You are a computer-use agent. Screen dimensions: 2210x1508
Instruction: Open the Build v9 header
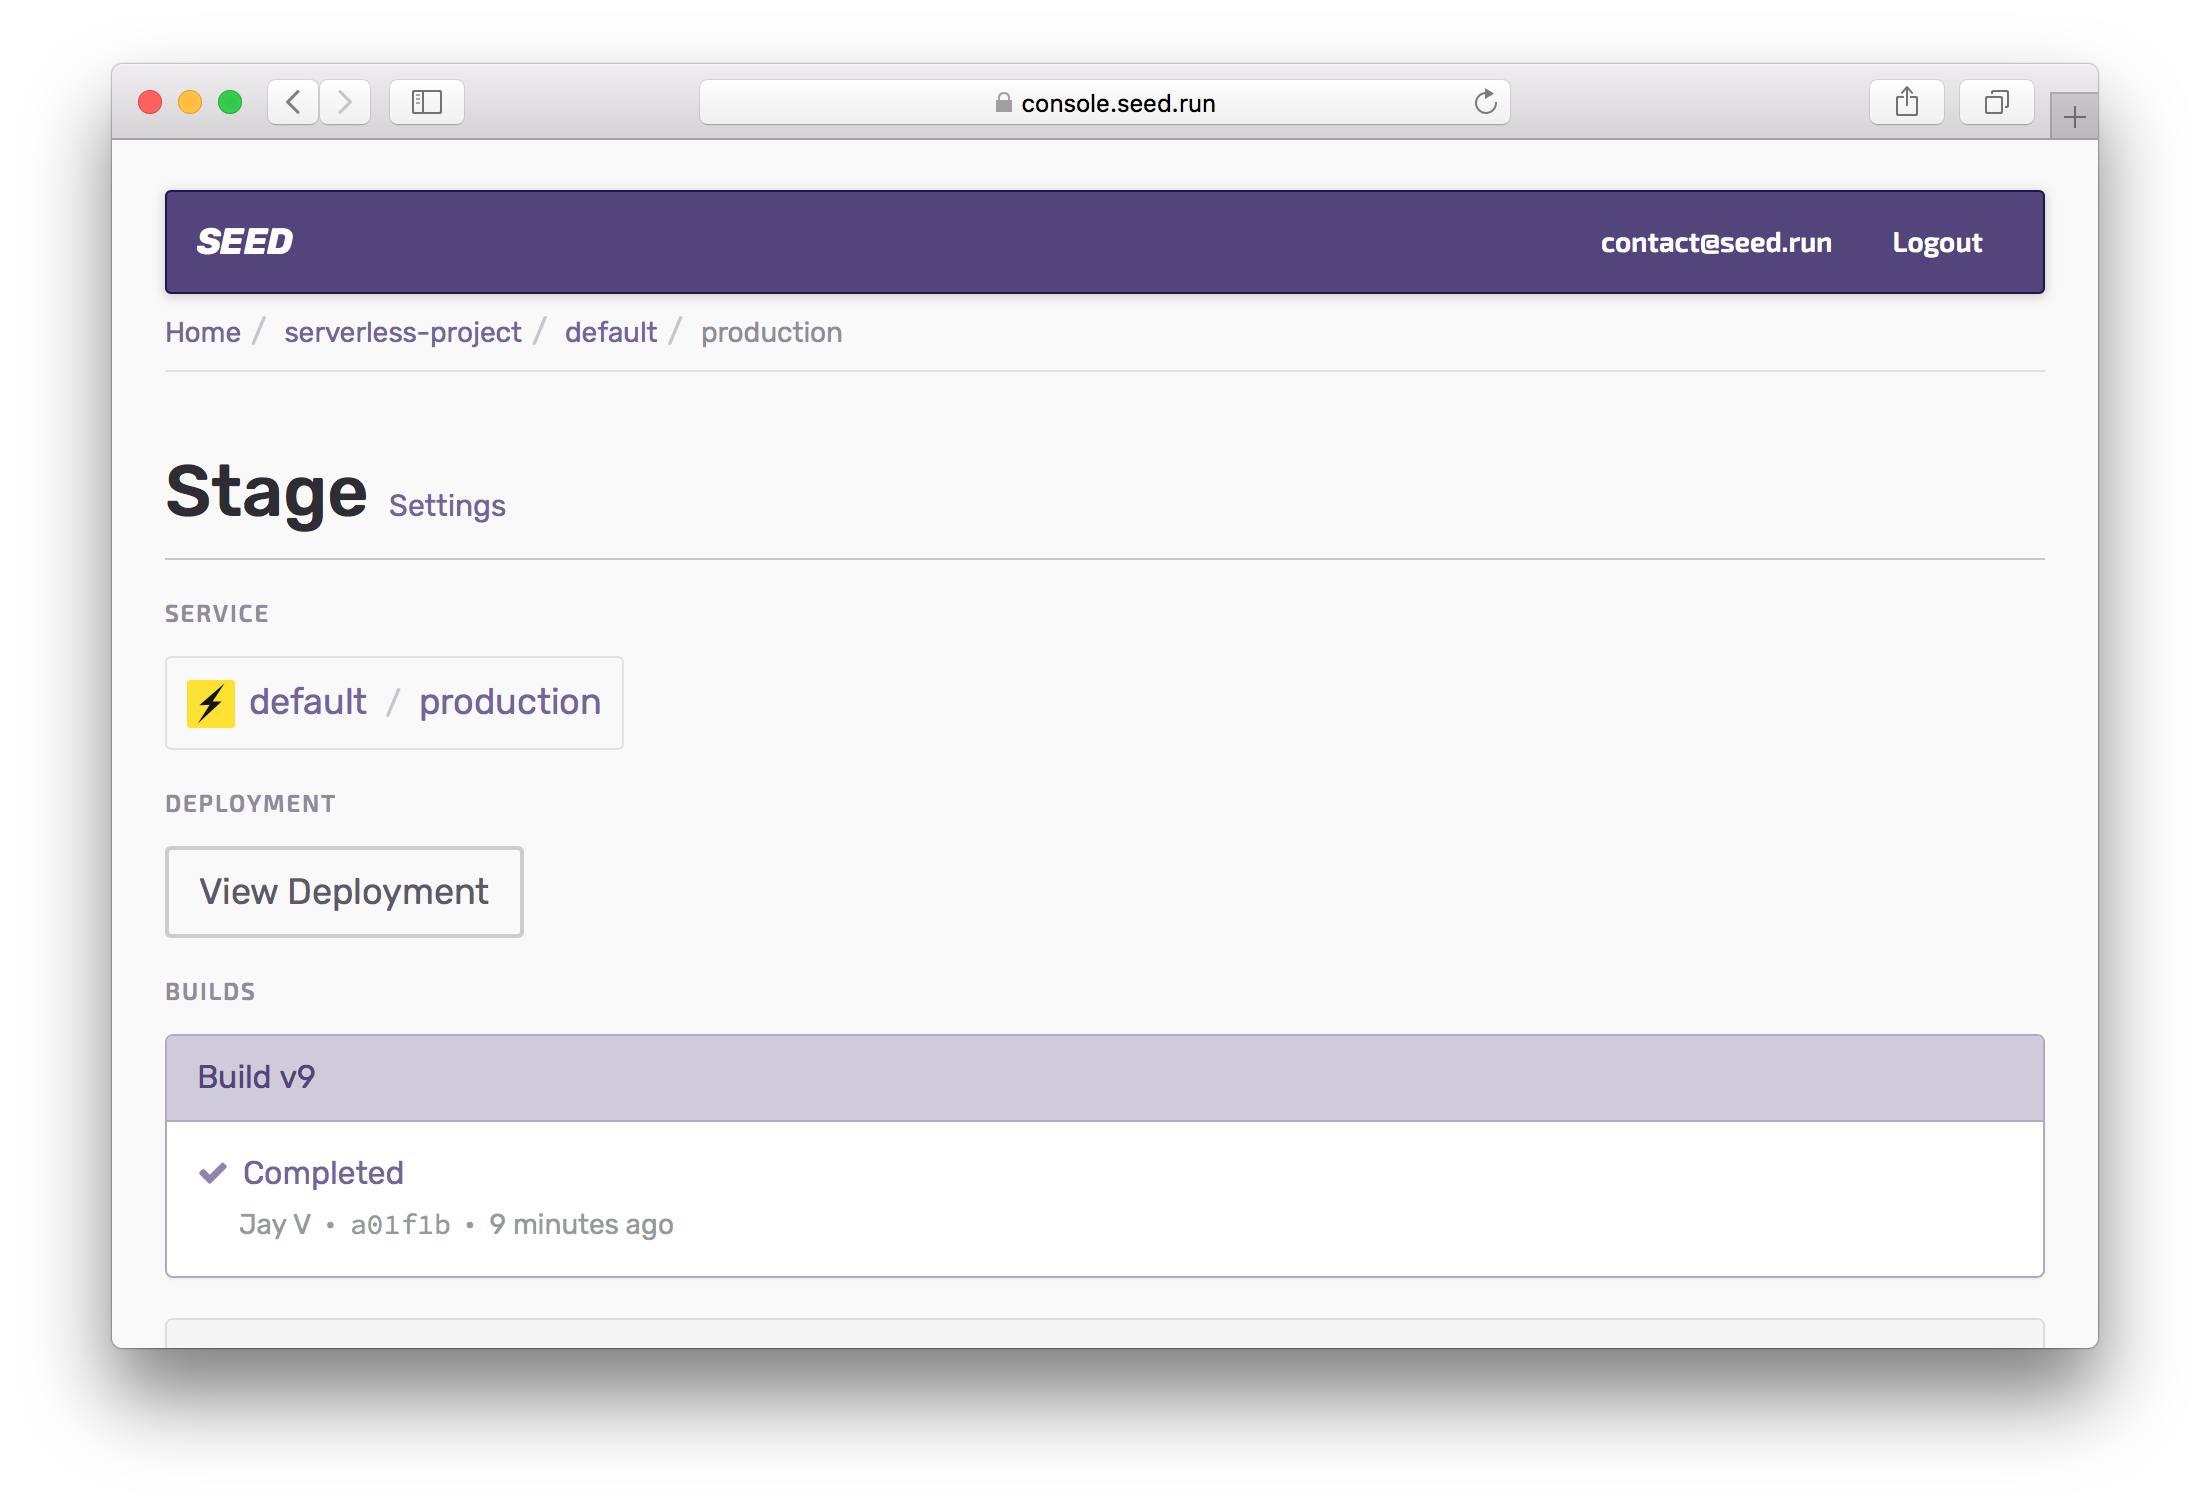(x=256, y=1077)
